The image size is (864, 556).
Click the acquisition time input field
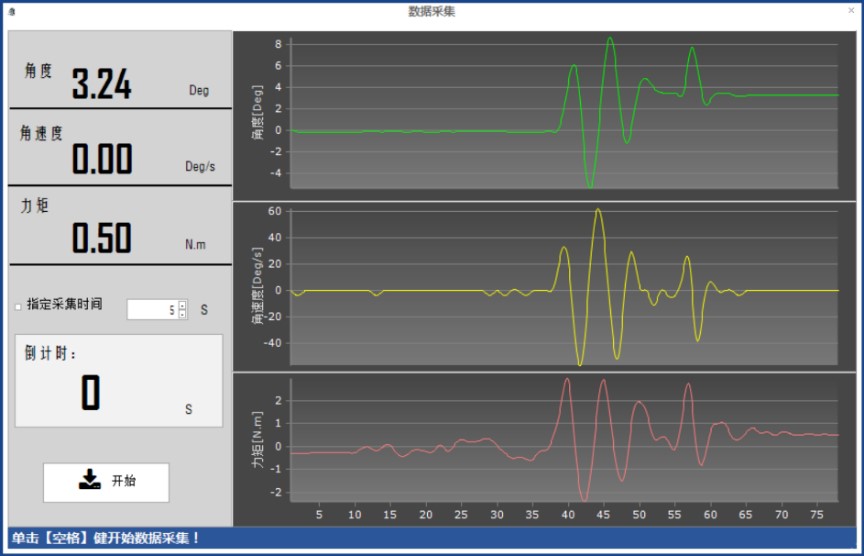point(152,310)
